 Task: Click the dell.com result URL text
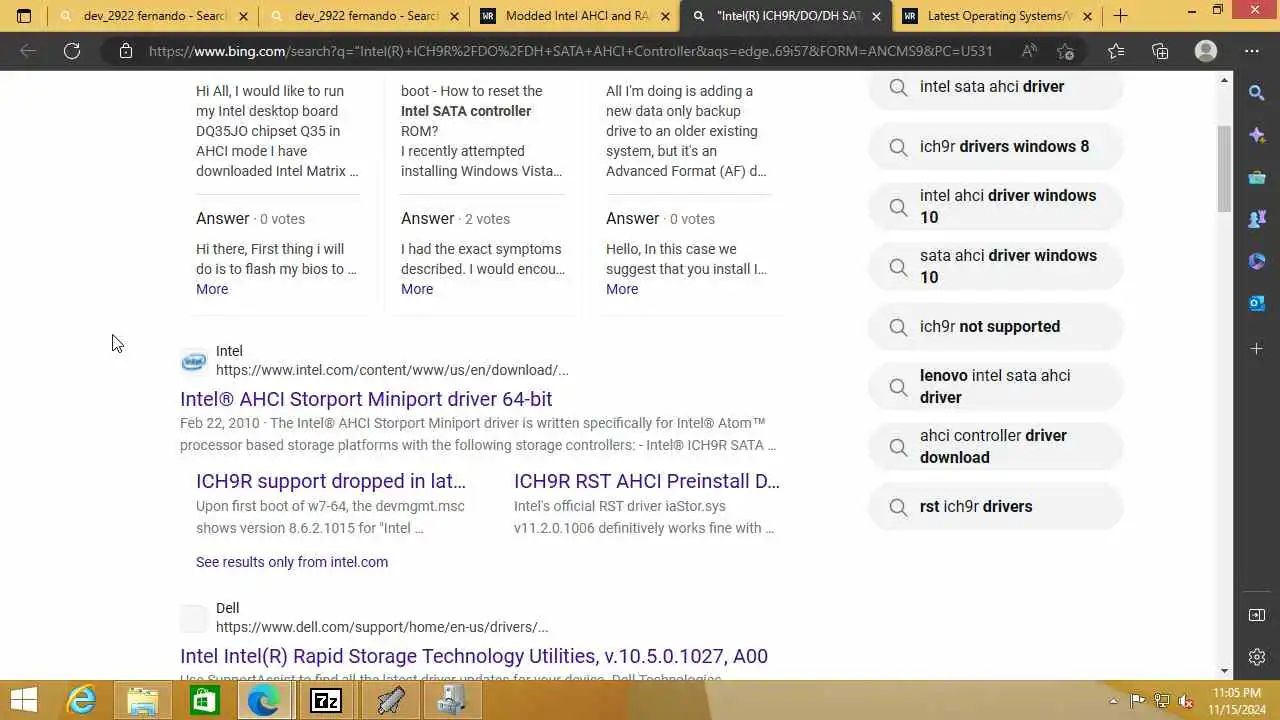(382, 627)
